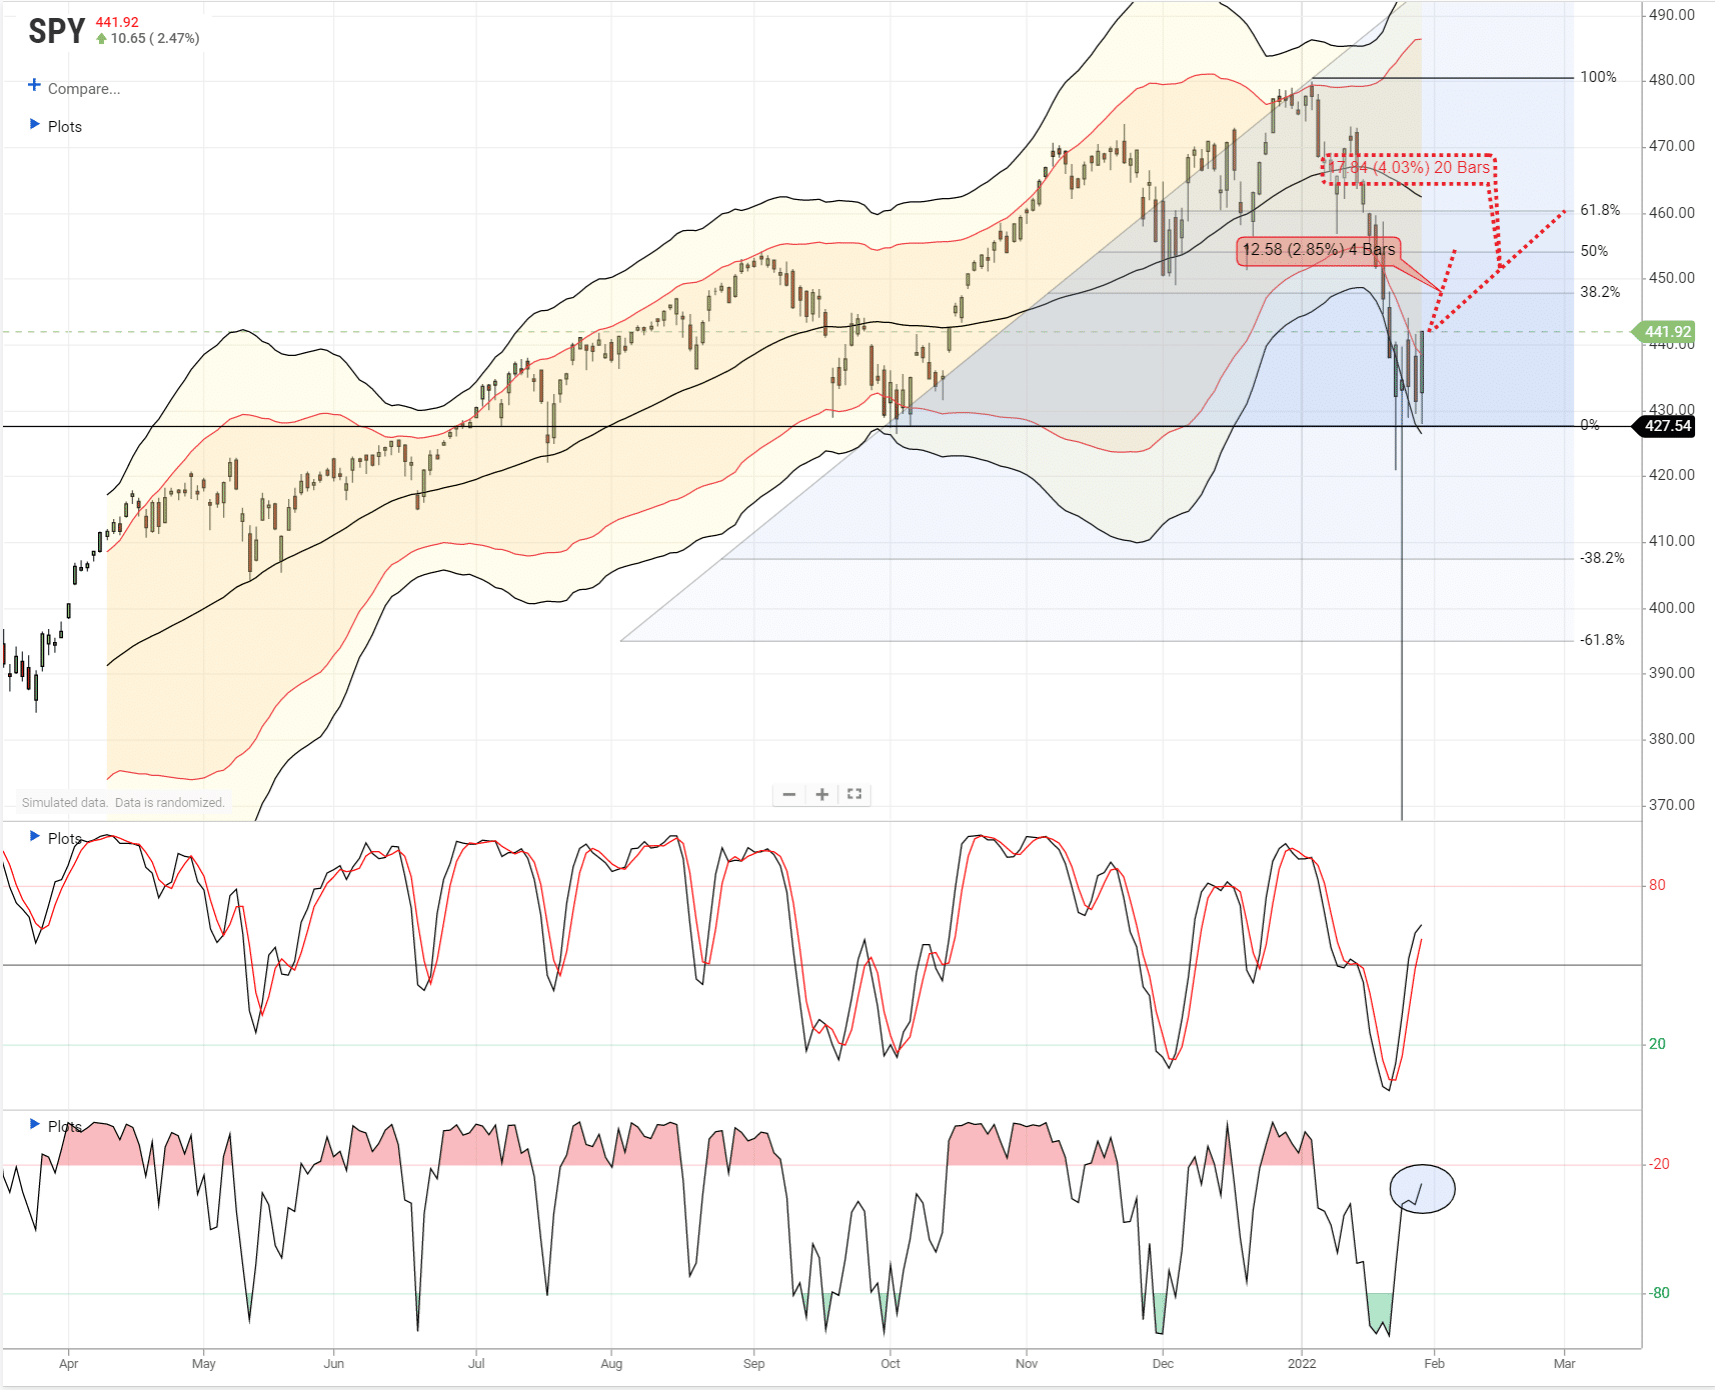Click the 100% Fibonacci level label
Image resolution: width=1715 pixels, height=1390 pixels.
(1598, 77)
